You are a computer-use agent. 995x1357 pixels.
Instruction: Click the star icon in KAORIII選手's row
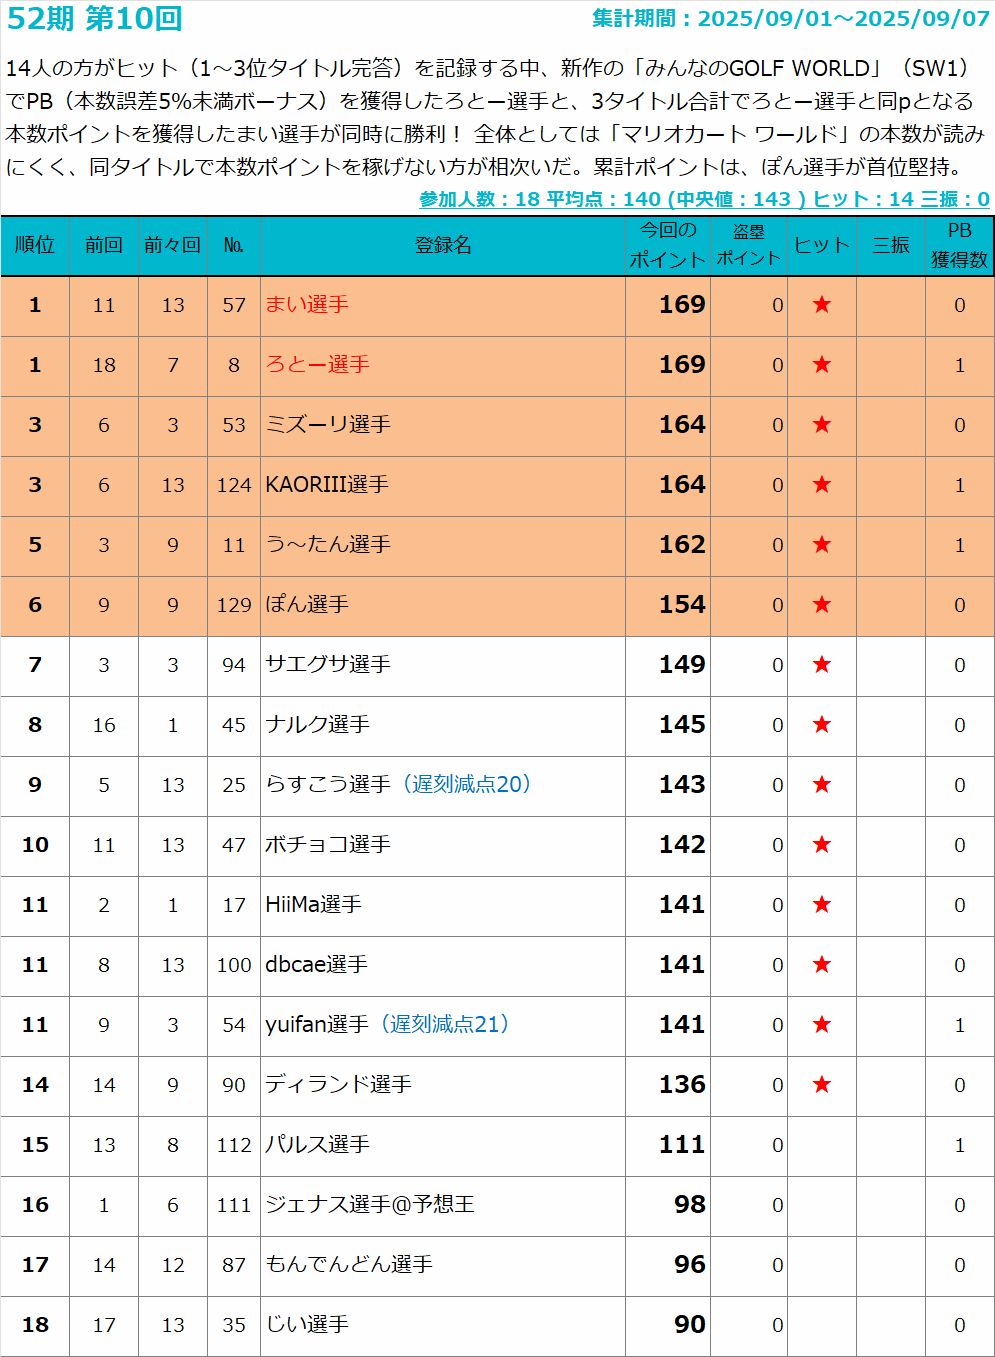(821, 485)
